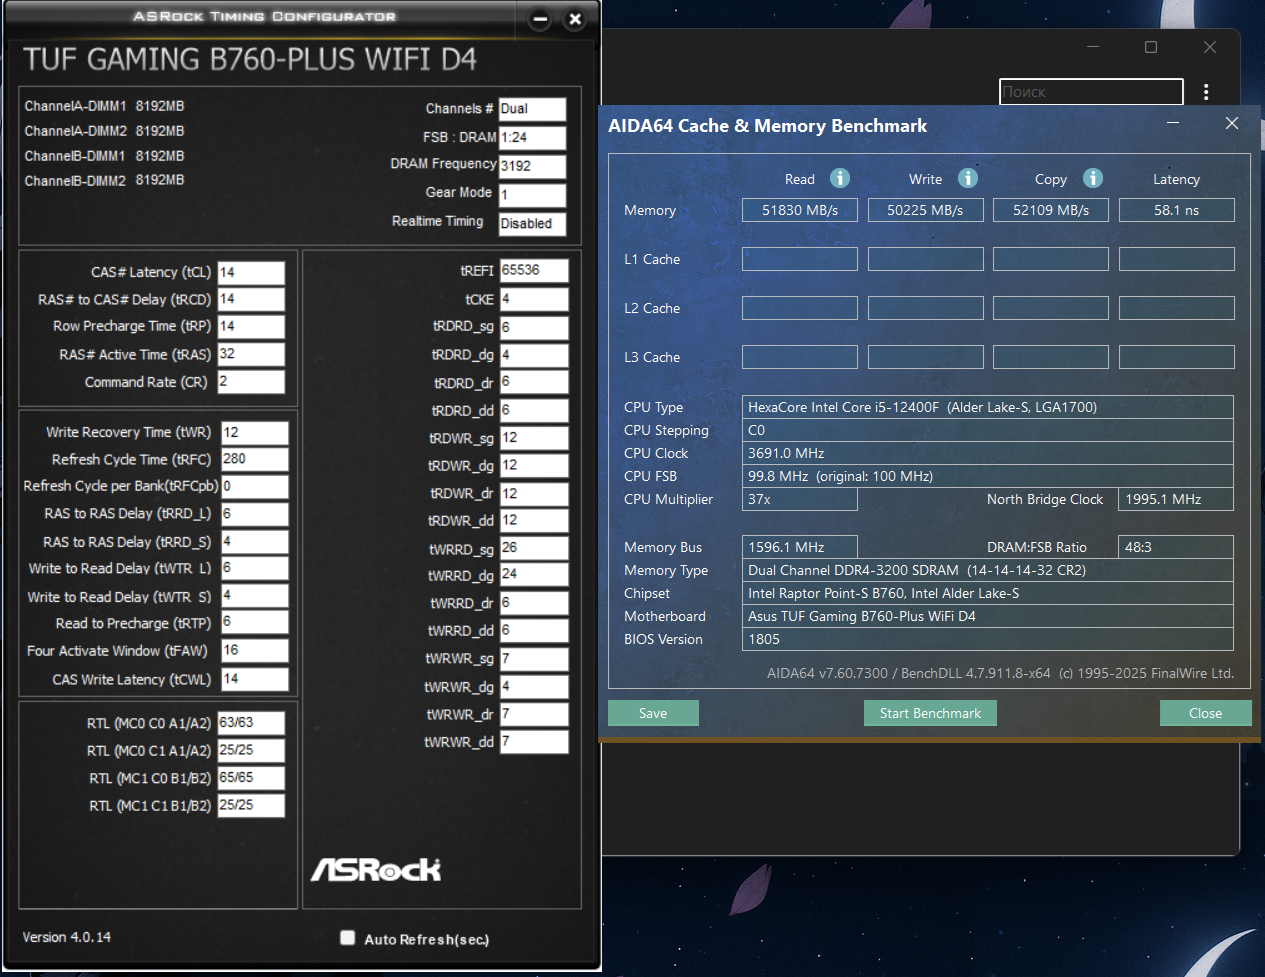This screenshot has width=1265, height=977.
Task: Click the tWRWR_dd value field
Action: [x=534, y=742]
